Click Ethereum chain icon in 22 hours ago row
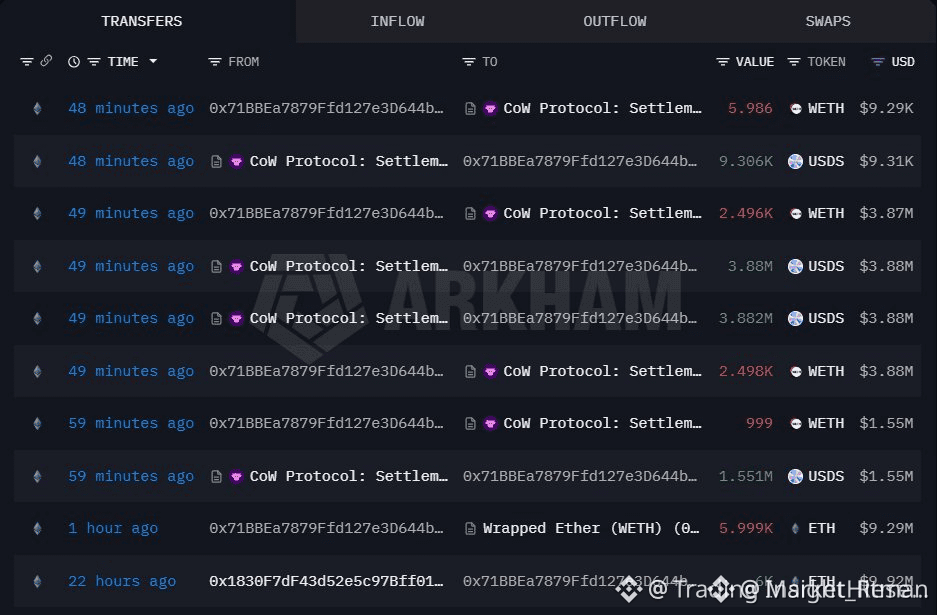This screenshot has width=937, height=615. (x=37, y=581)
